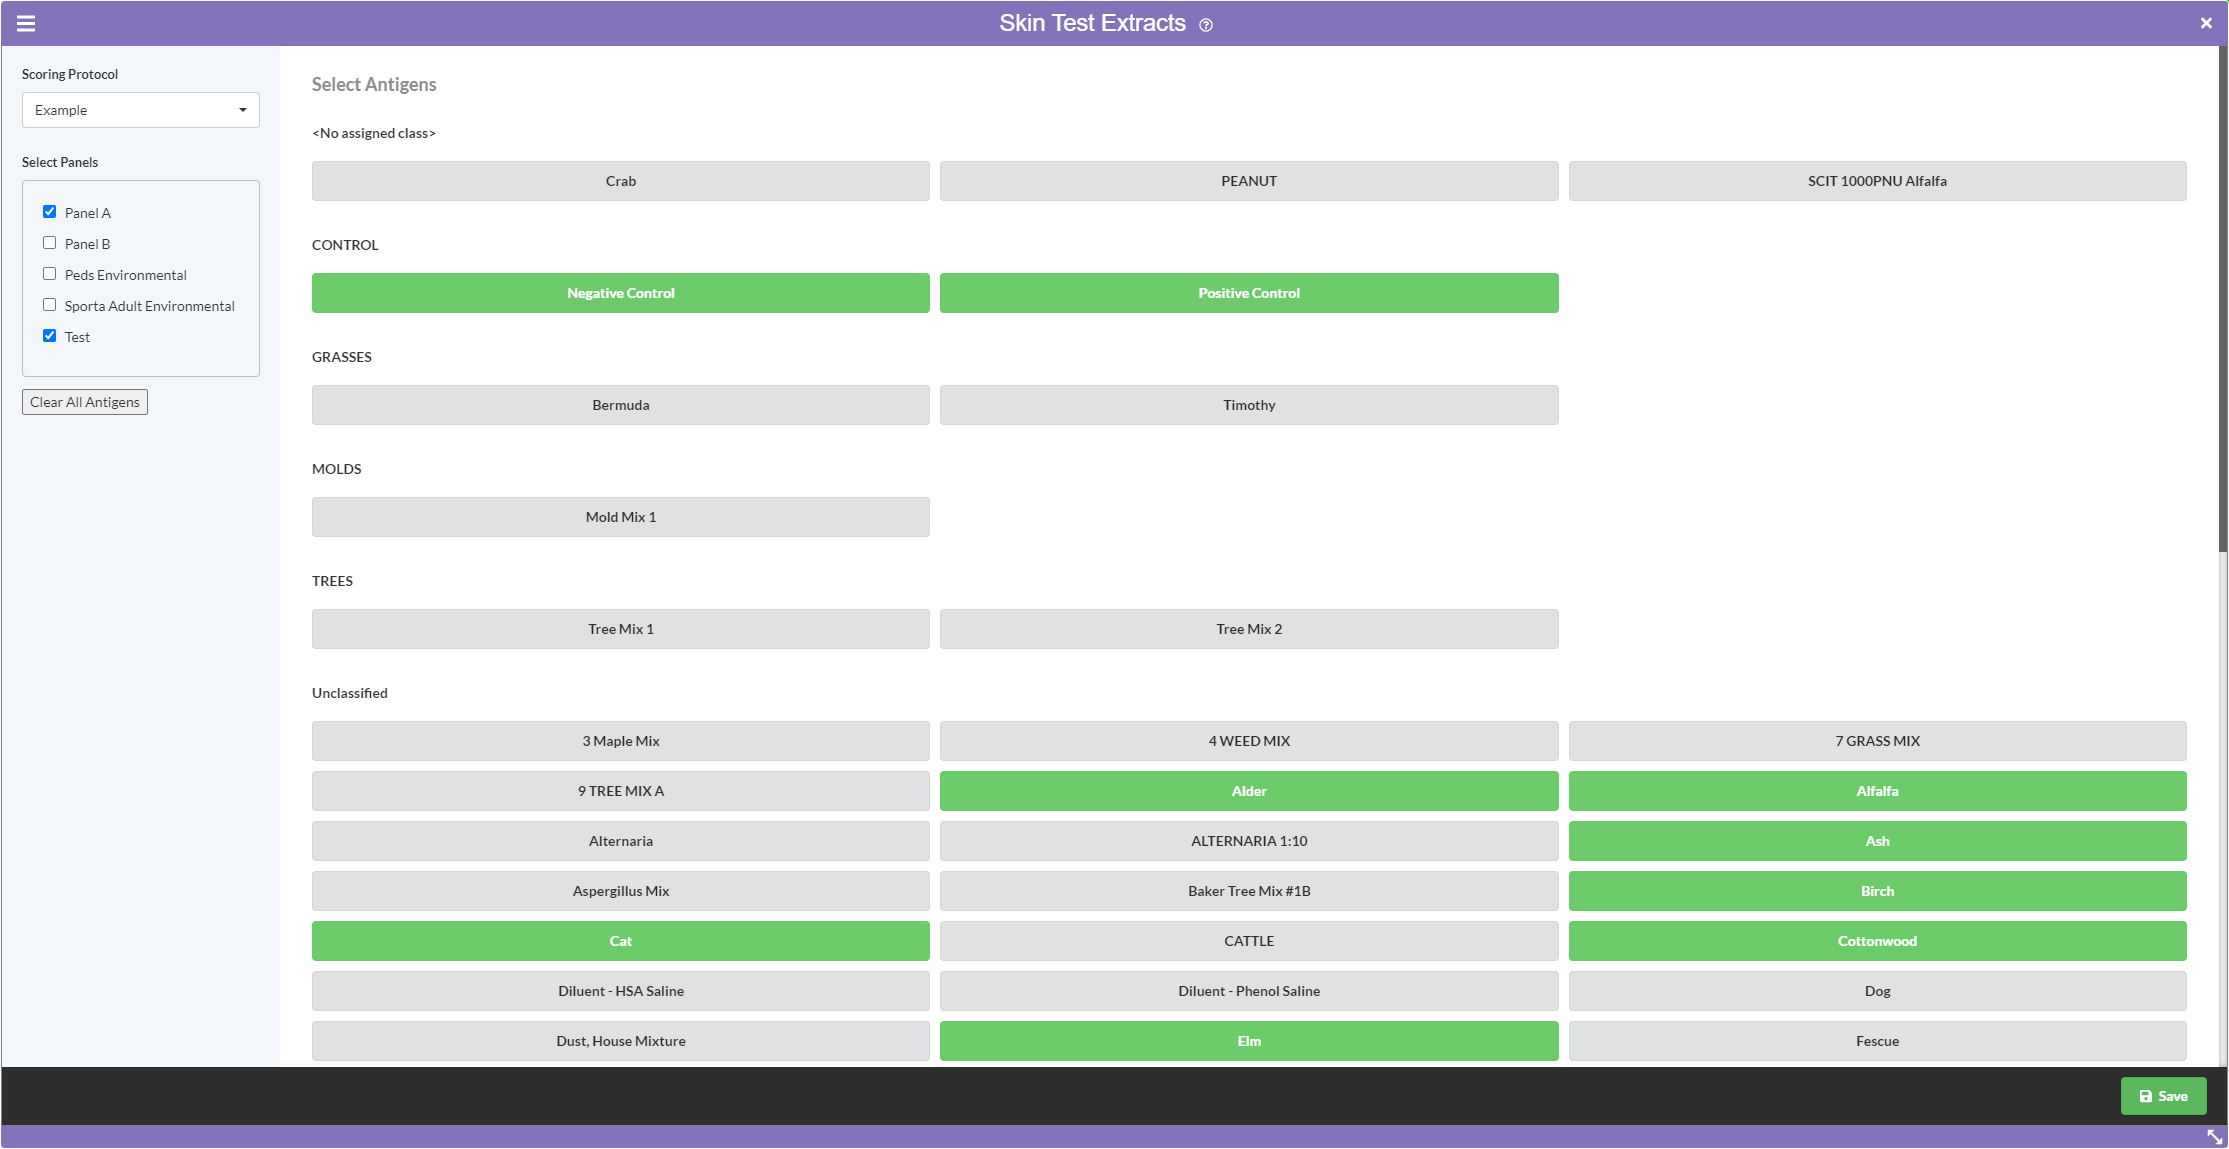Open the Scoring Protocol dropdown
The width and height of the screenshot is (2229, 1149).
tap(140, 110)
